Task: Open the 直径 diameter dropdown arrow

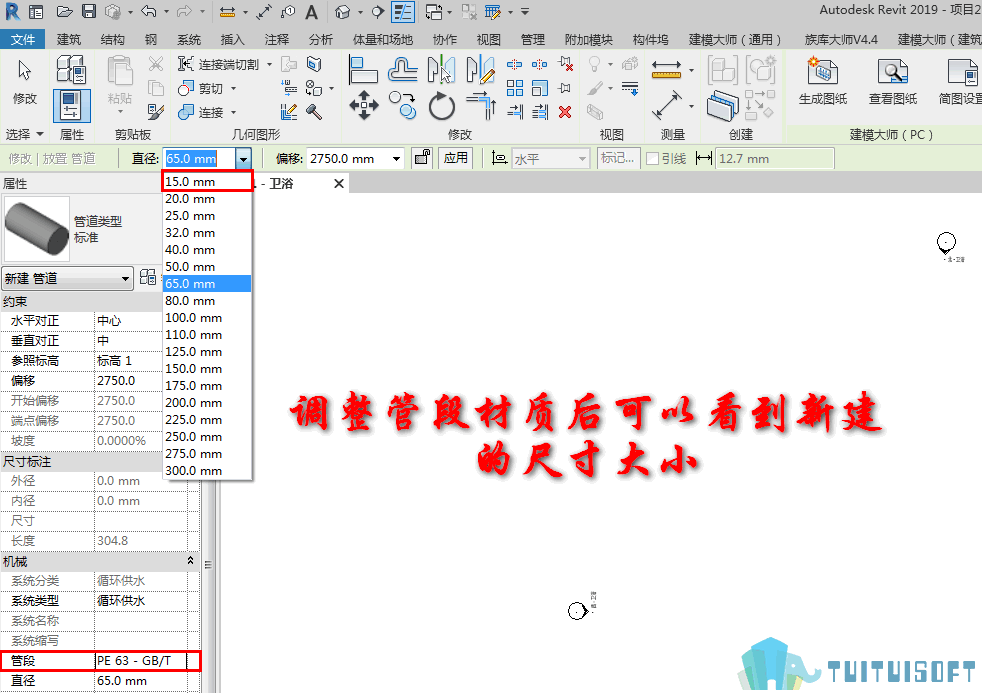Action: [243, 159]
